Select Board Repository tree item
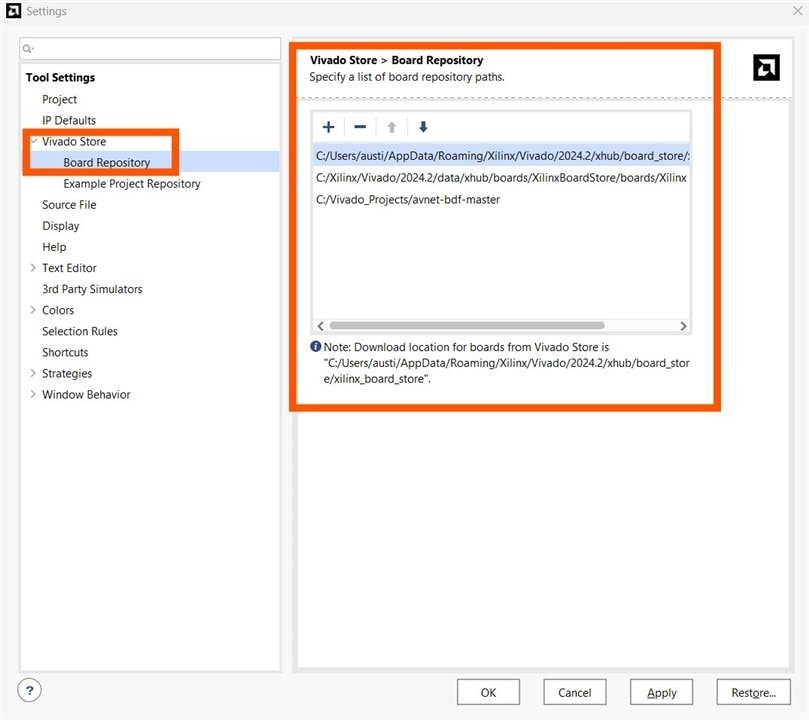Viewport: 809px width, 720px height. click(106, 162)
